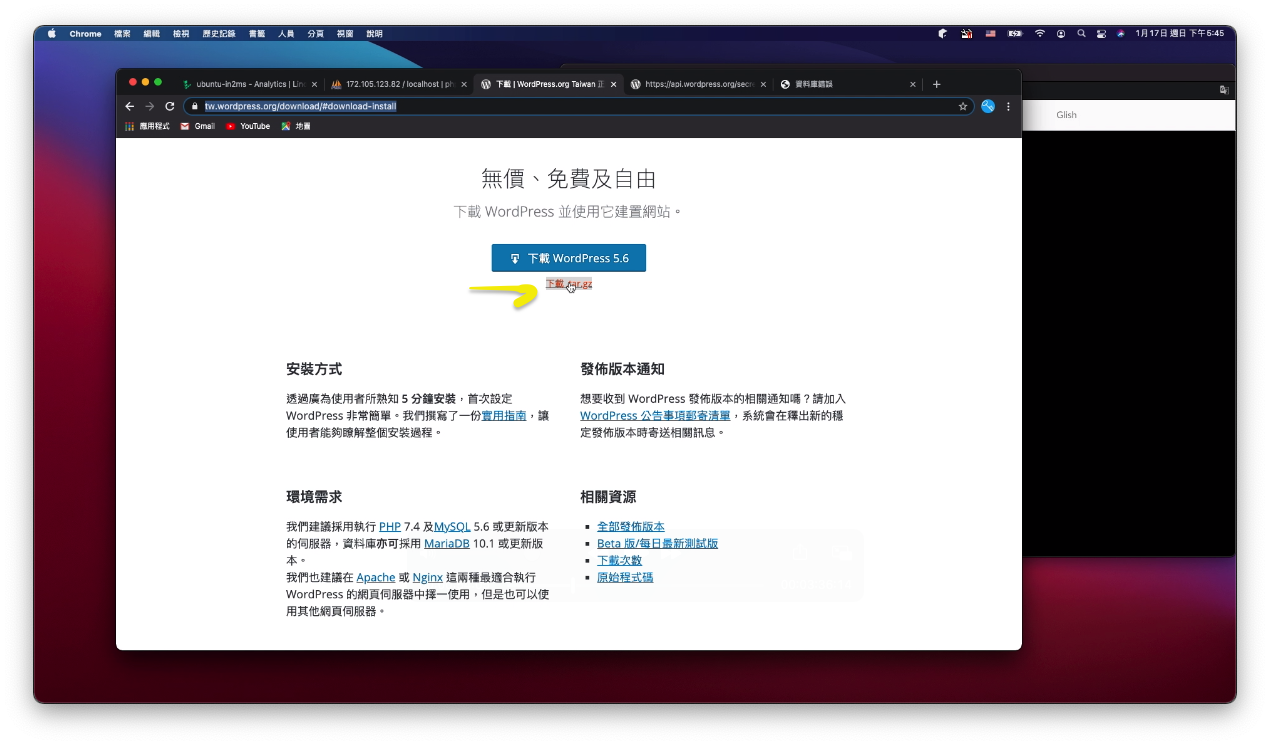Click the Siri icon in menu bar

[x=1121, y=33]
